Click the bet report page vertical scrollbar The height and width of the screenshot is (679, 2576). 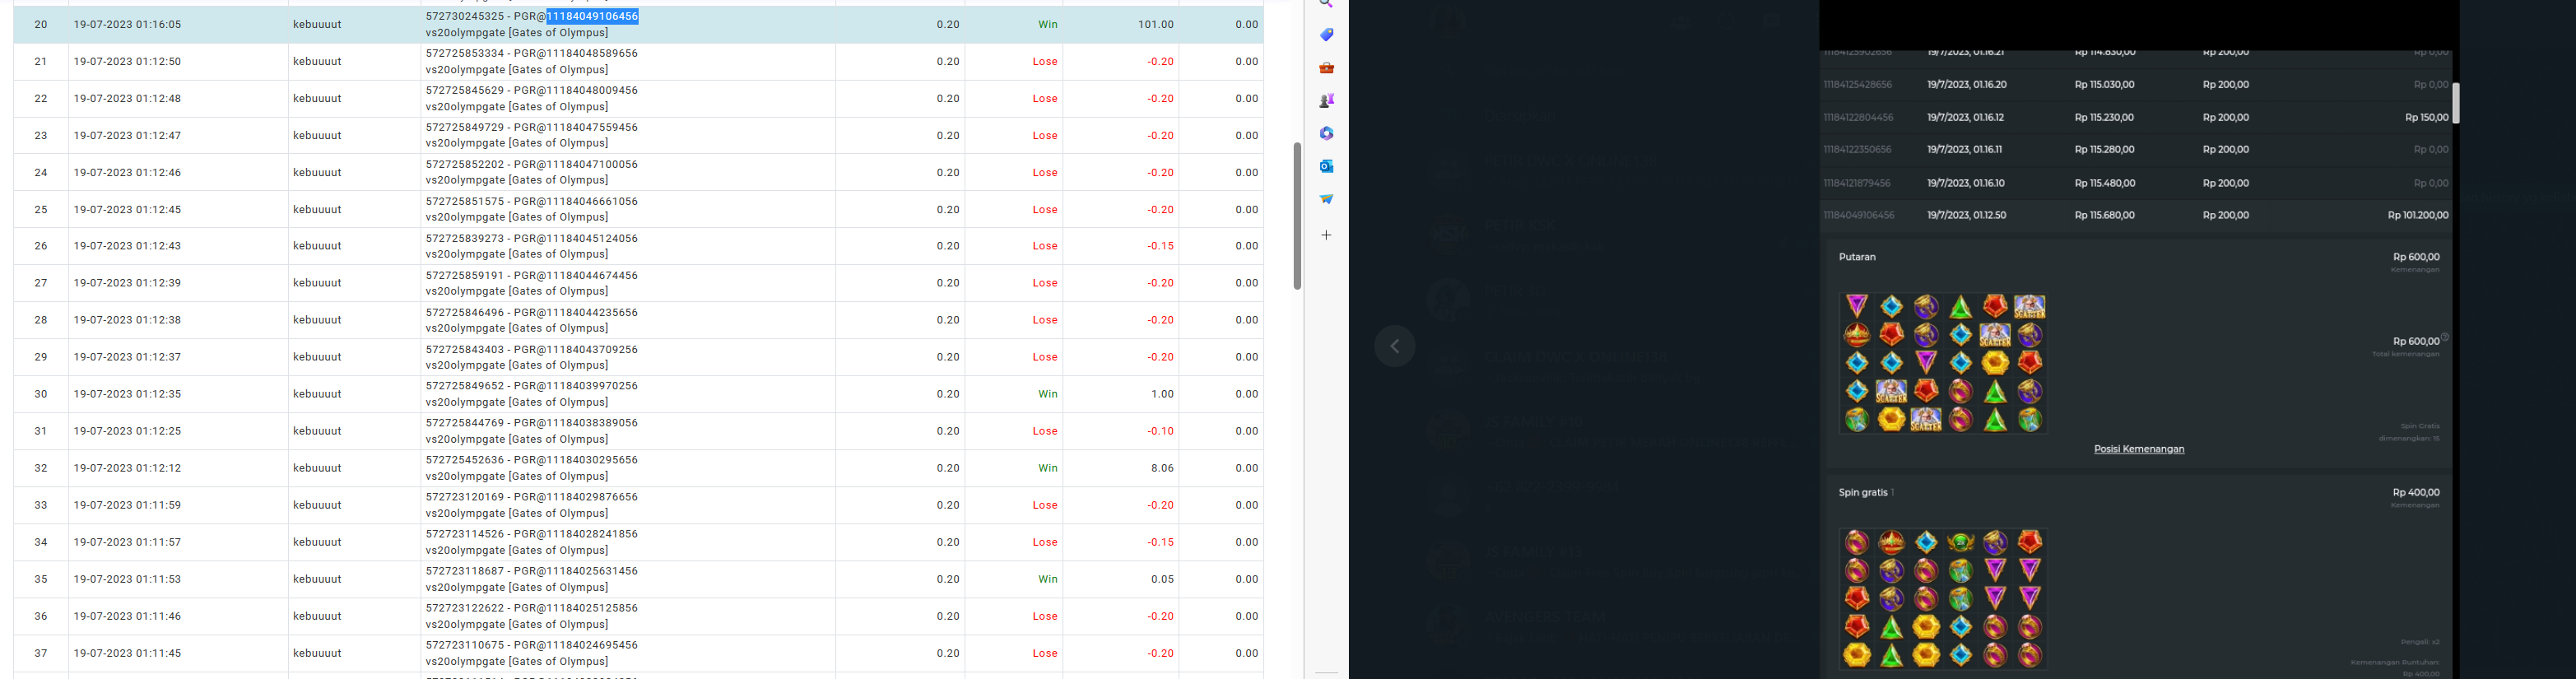point(1297,216)
